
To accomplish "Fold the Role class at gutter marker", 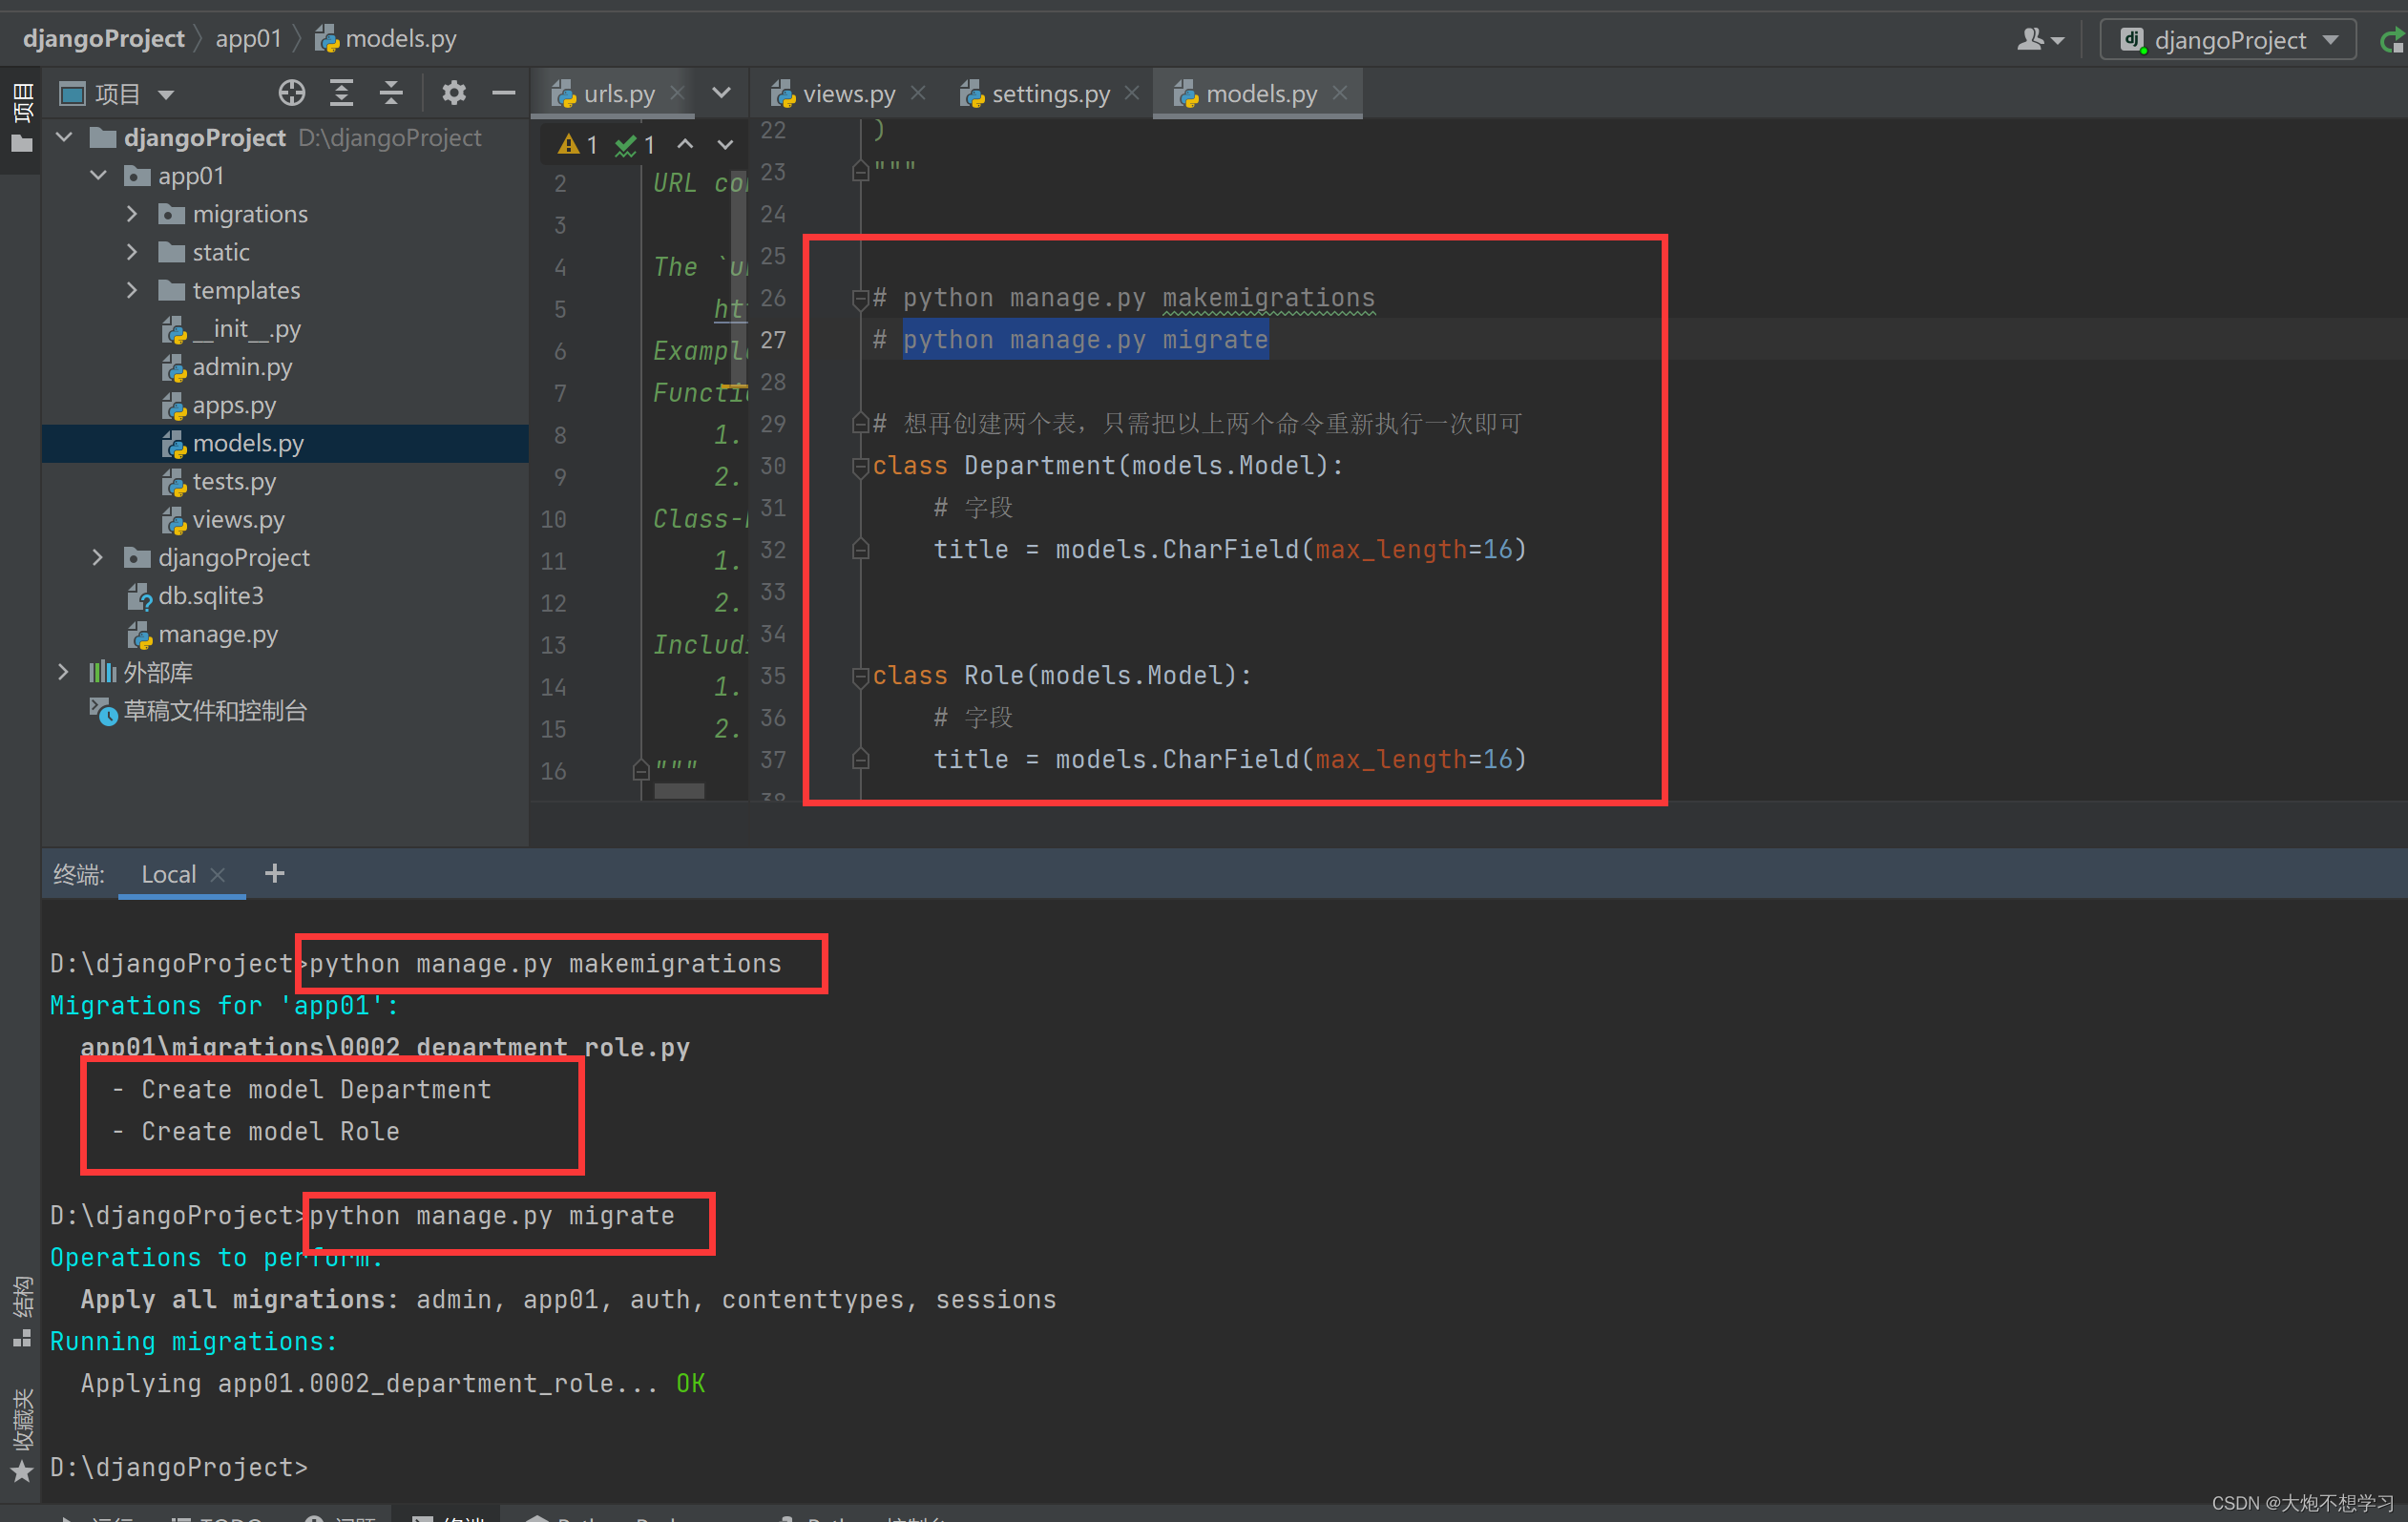I will click(x=860, y=676).
